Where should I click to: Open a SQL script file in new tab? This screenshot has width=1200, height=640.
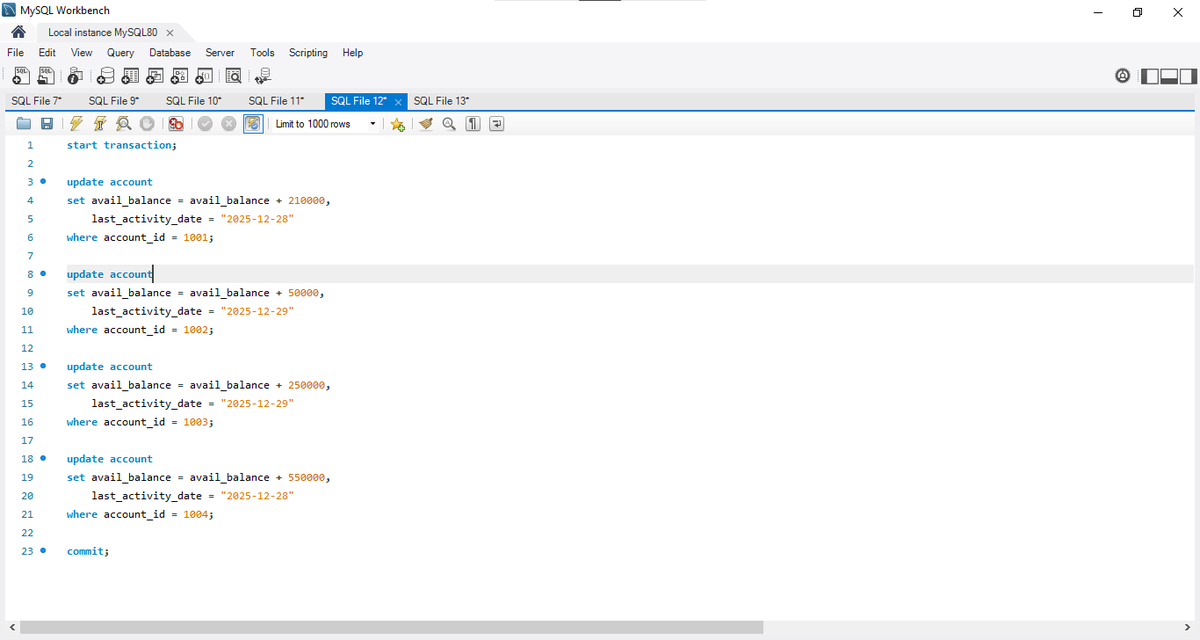pyautogui.click(x=46, y=75)
